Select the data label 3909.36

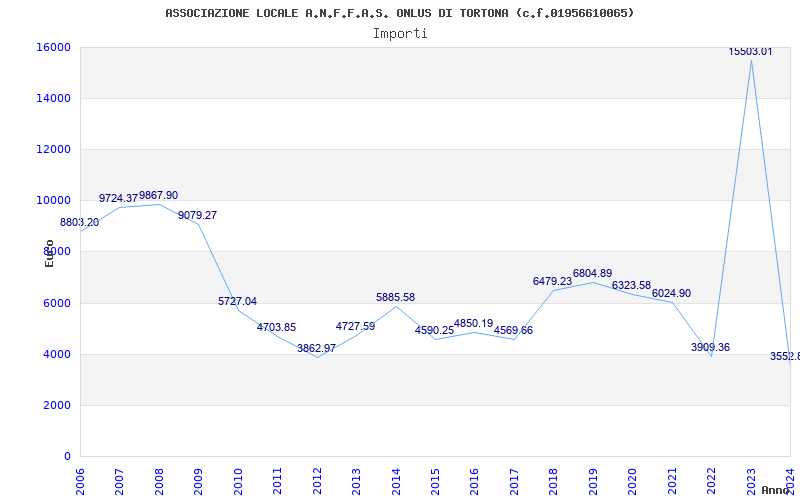711,347
